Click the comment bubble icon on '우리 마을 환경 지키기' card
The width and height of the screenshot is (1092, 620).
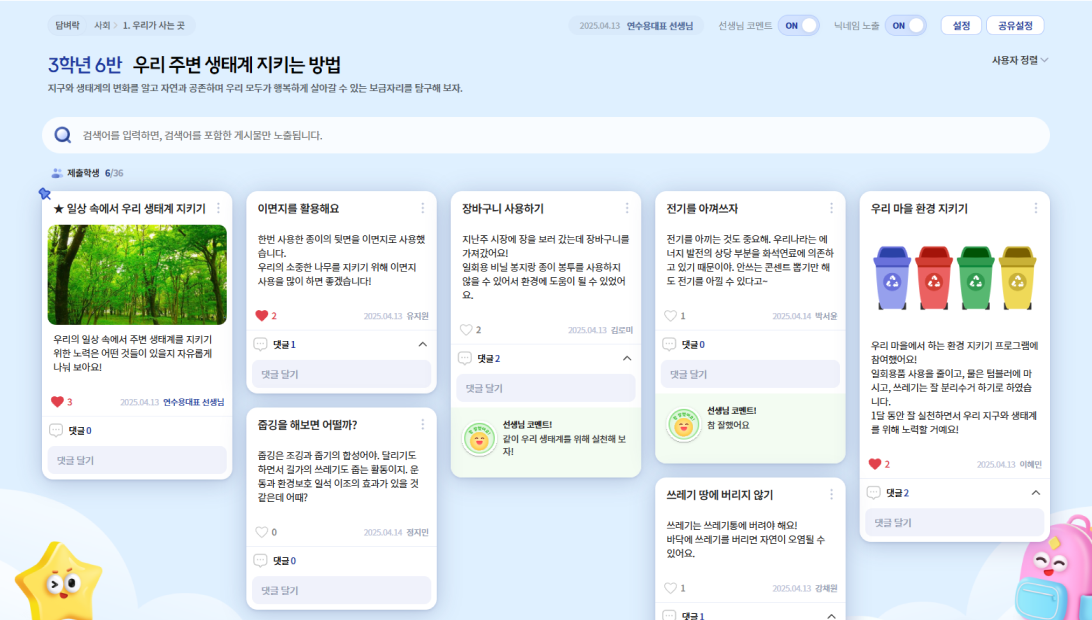[873, 493]
